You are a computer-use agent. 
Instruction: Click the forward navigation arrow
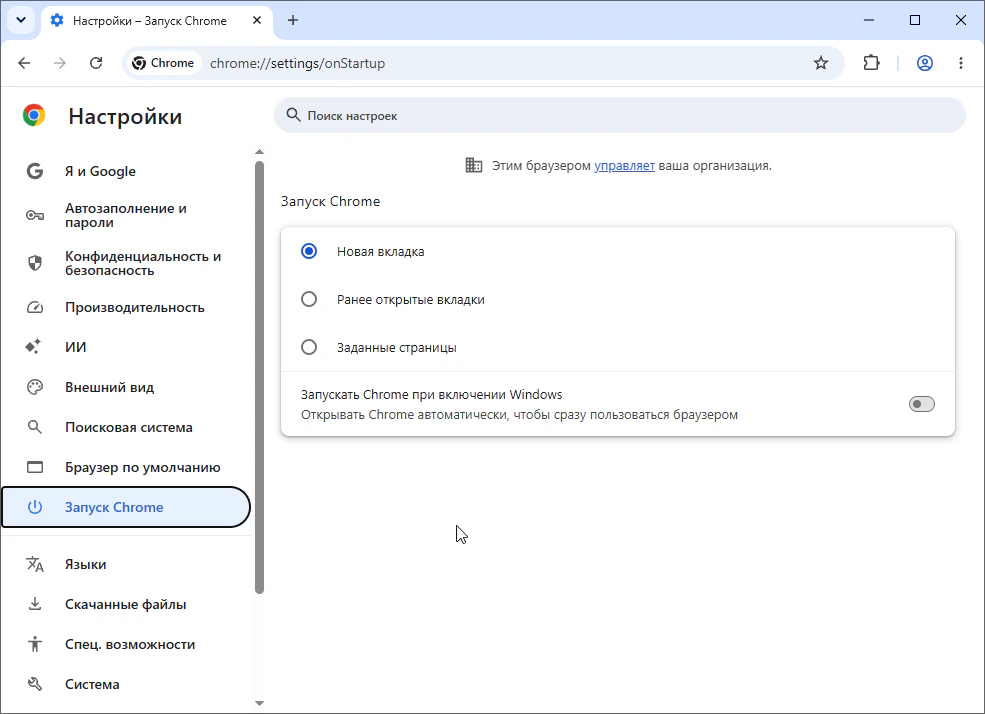60,63
